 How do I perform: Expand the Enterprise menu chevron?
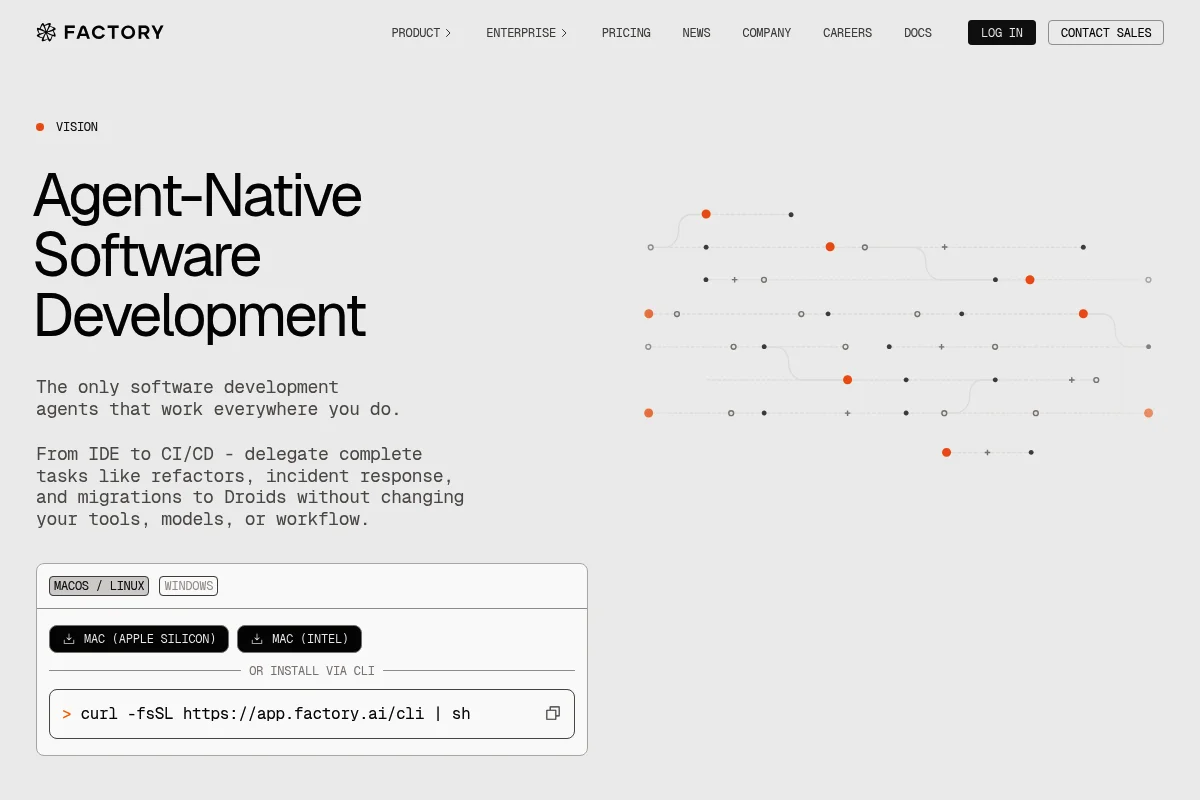click(564, 33)
